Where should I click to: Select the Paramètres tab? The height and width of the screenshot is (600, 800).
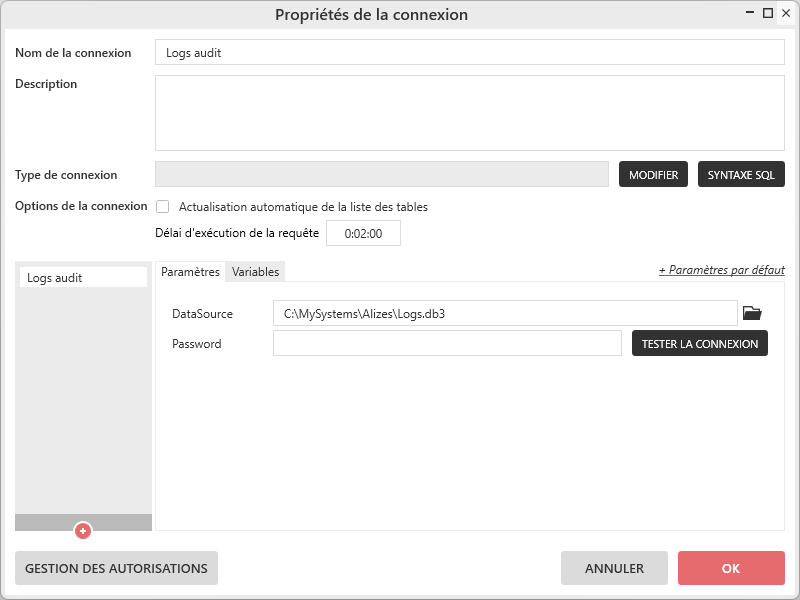[x=190, y=272]
